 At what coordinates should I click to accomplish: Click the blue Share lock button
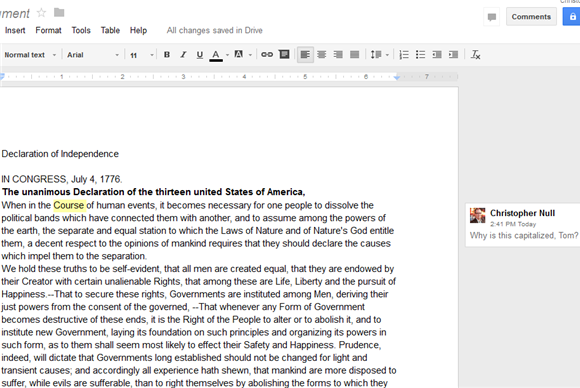[572, 17]
